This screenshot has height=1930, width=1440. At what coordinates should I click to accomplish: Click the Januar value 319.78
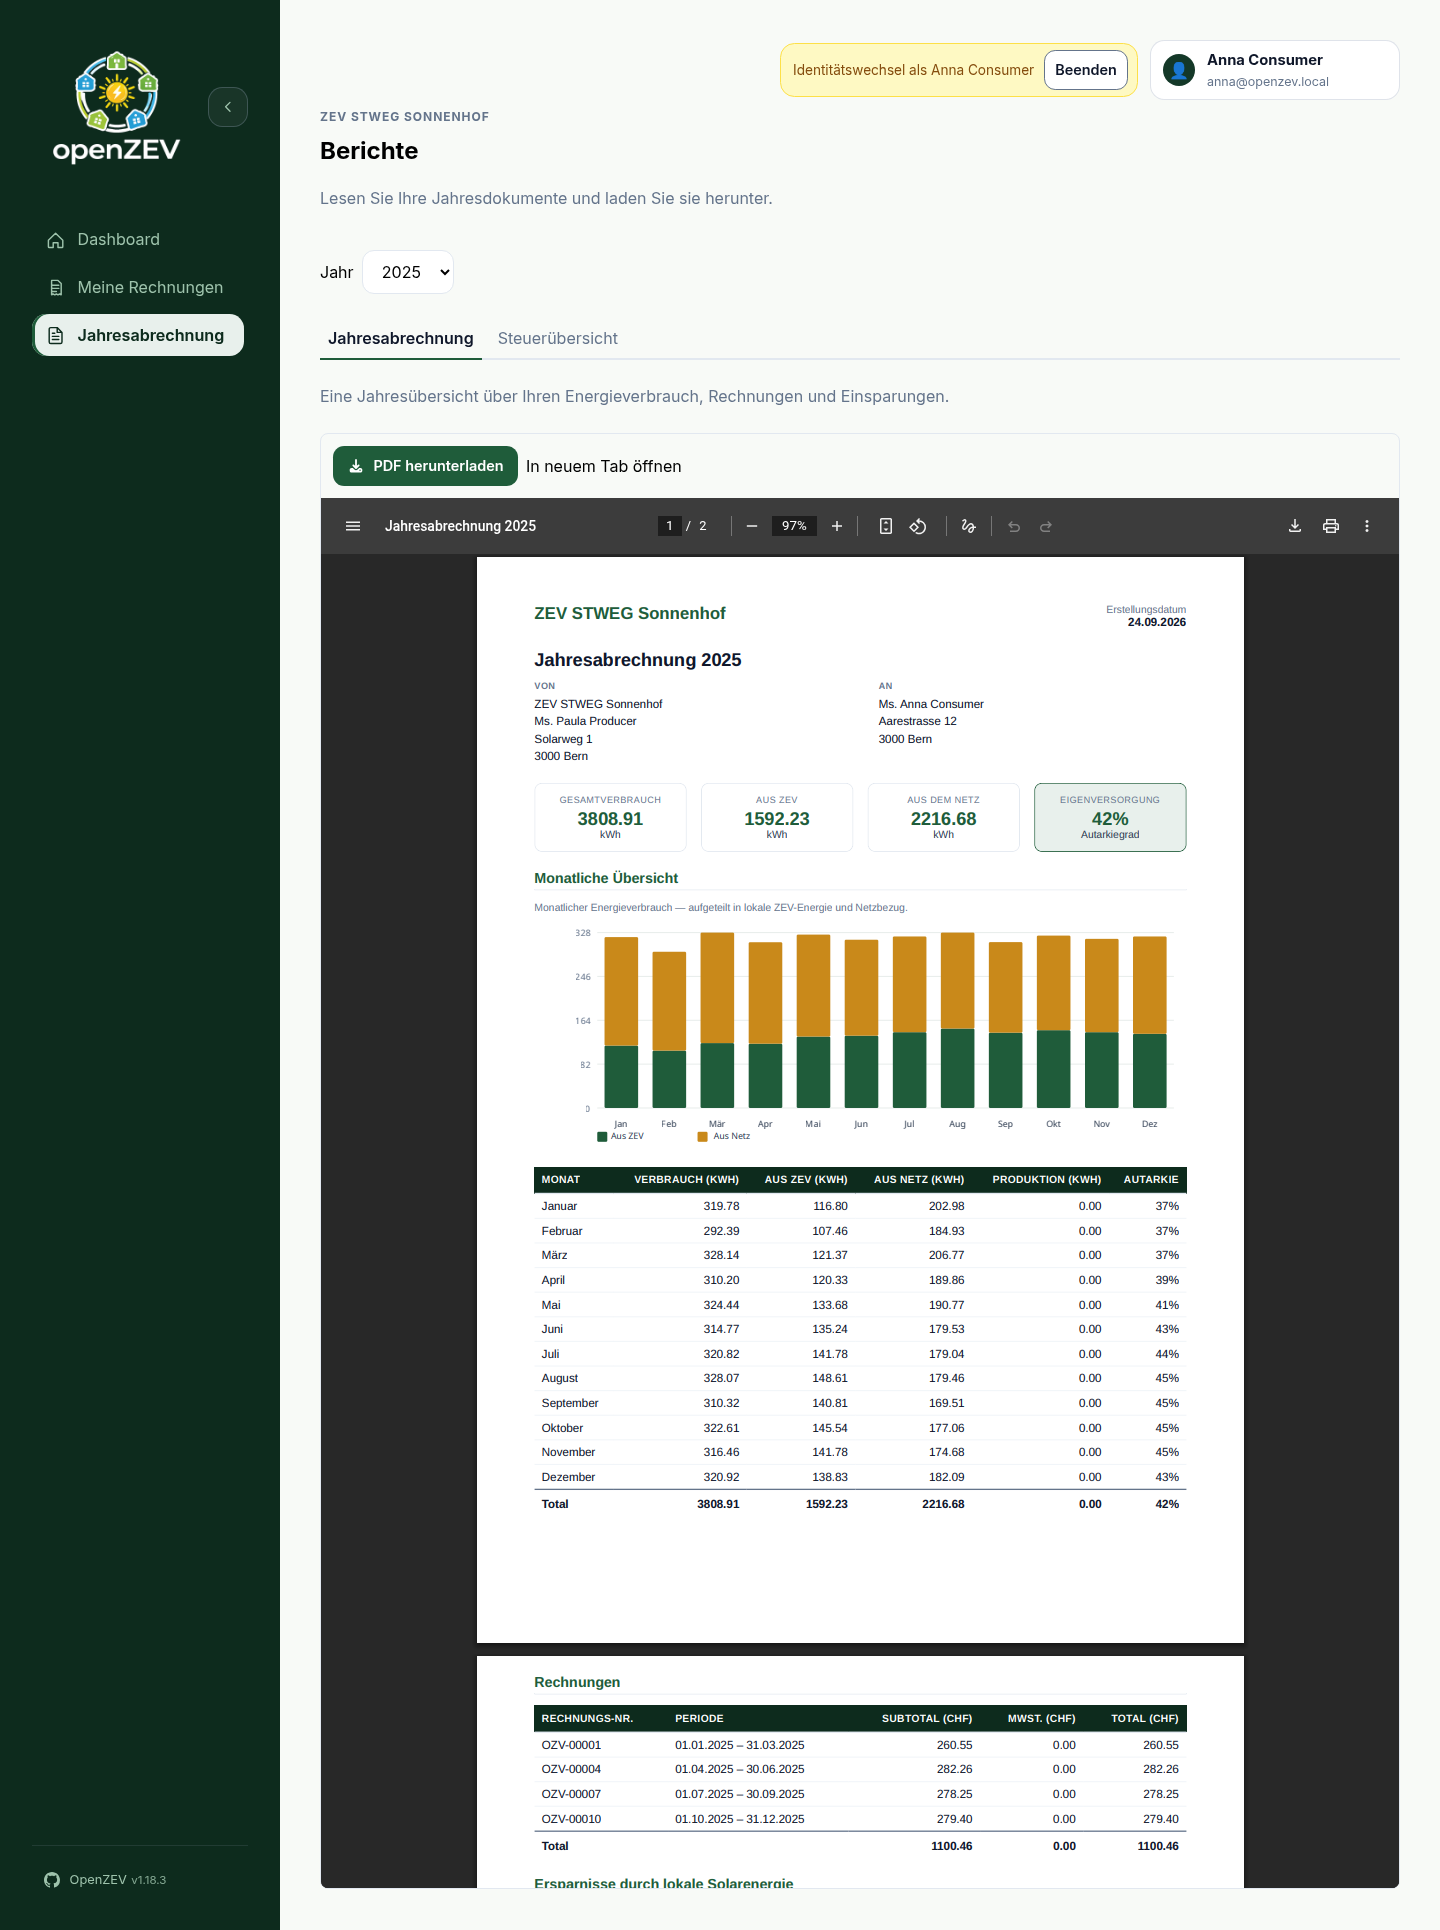pyautogui.click(x=721, y=1207)
